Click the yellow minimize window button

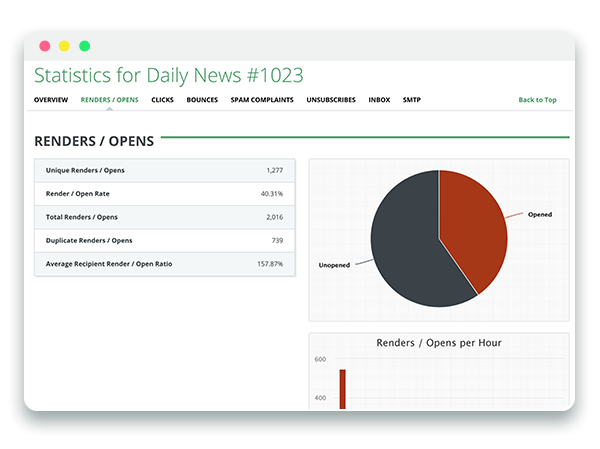(64, 46)
